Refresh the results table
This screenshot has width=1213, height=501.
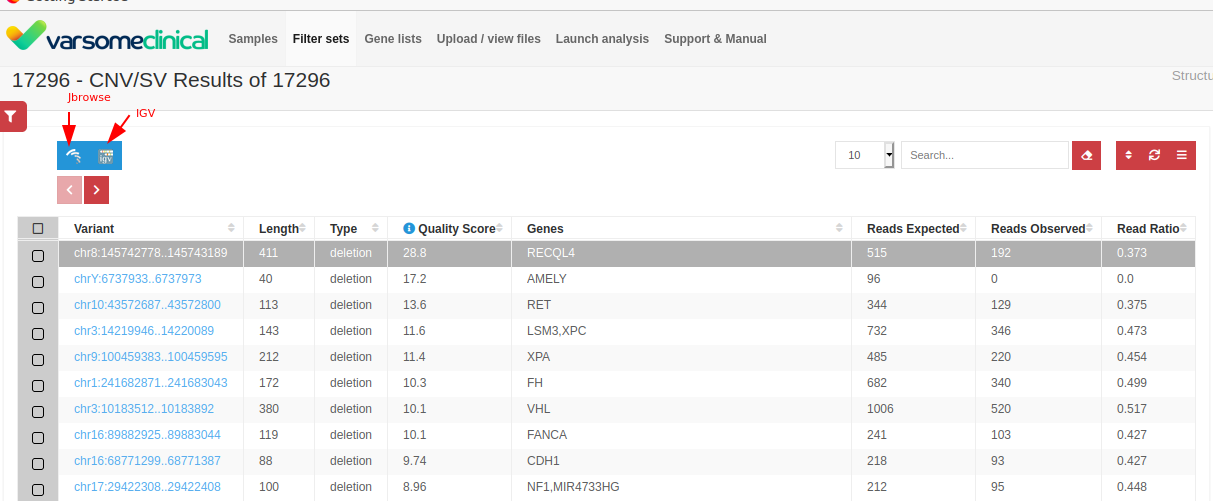tap(1155, 155)
